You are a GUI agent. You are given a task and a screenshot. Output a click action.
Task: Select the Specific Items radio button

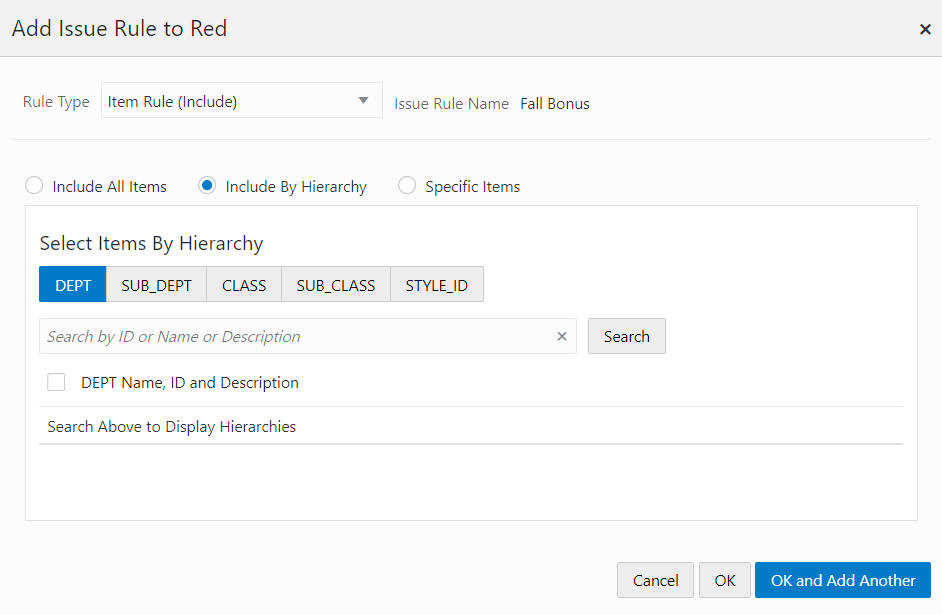407,186
